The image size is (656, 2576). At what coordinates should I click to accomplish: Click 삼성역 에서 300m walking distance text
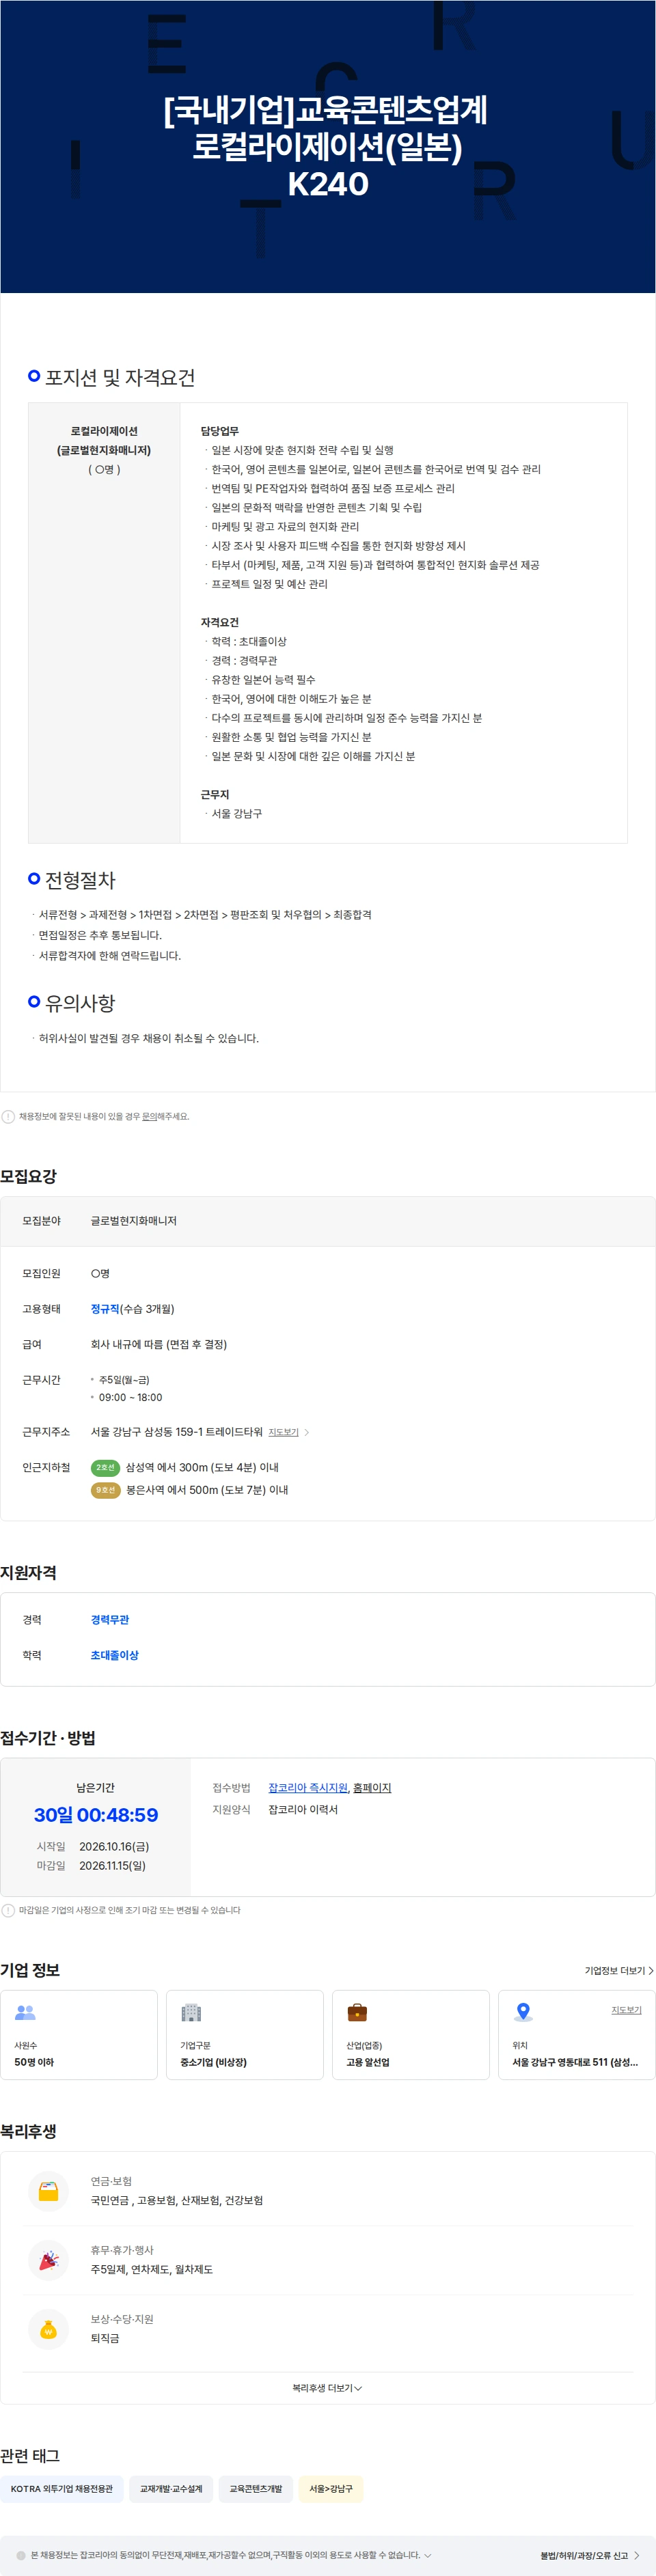click(202, 1467)
